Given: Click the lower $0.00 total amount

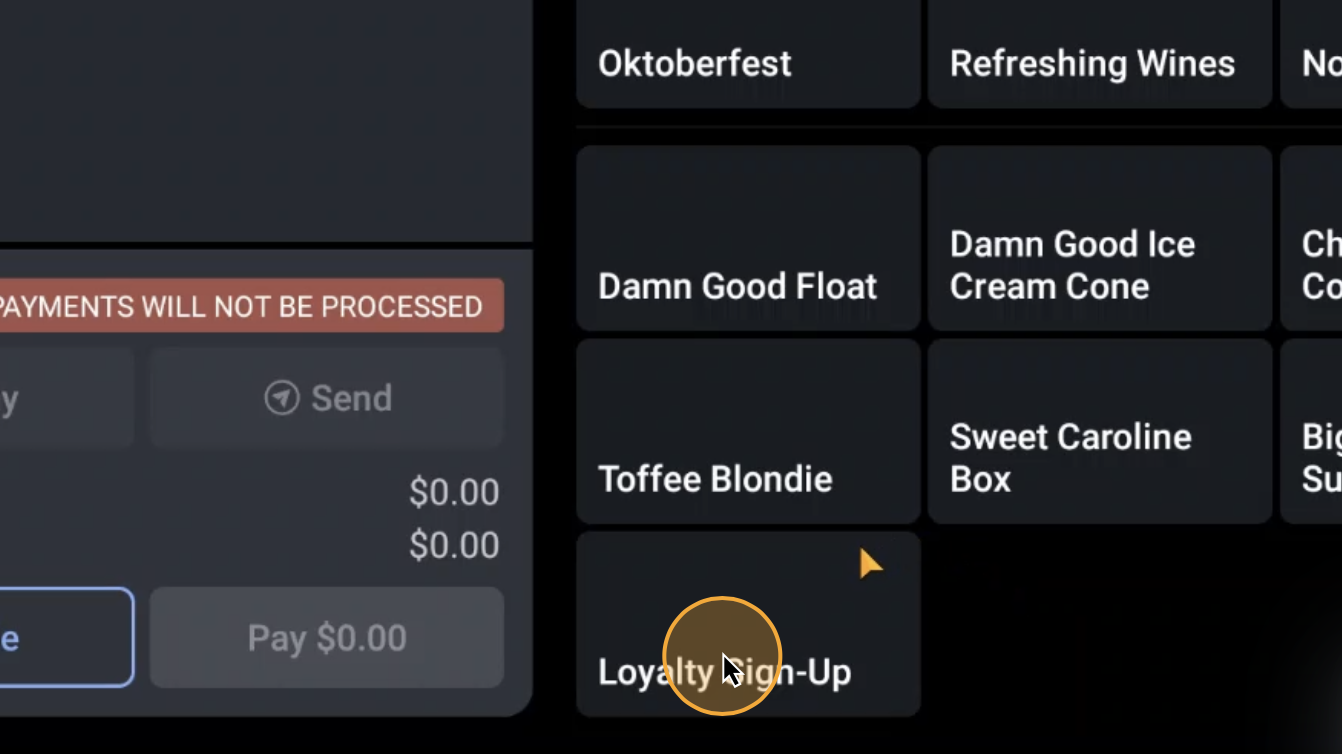Looking at the screenshot, I should (x=455, y=544).
